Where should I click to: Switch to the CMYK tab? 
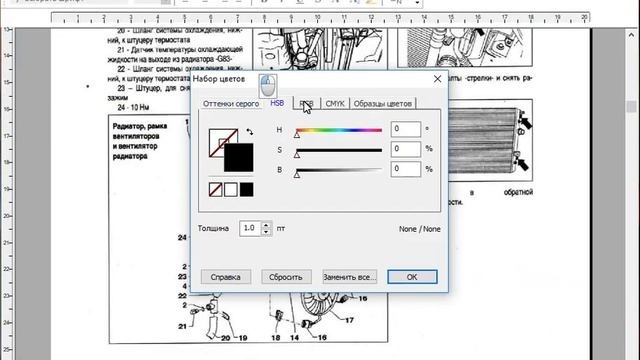(x=335, y=104)
